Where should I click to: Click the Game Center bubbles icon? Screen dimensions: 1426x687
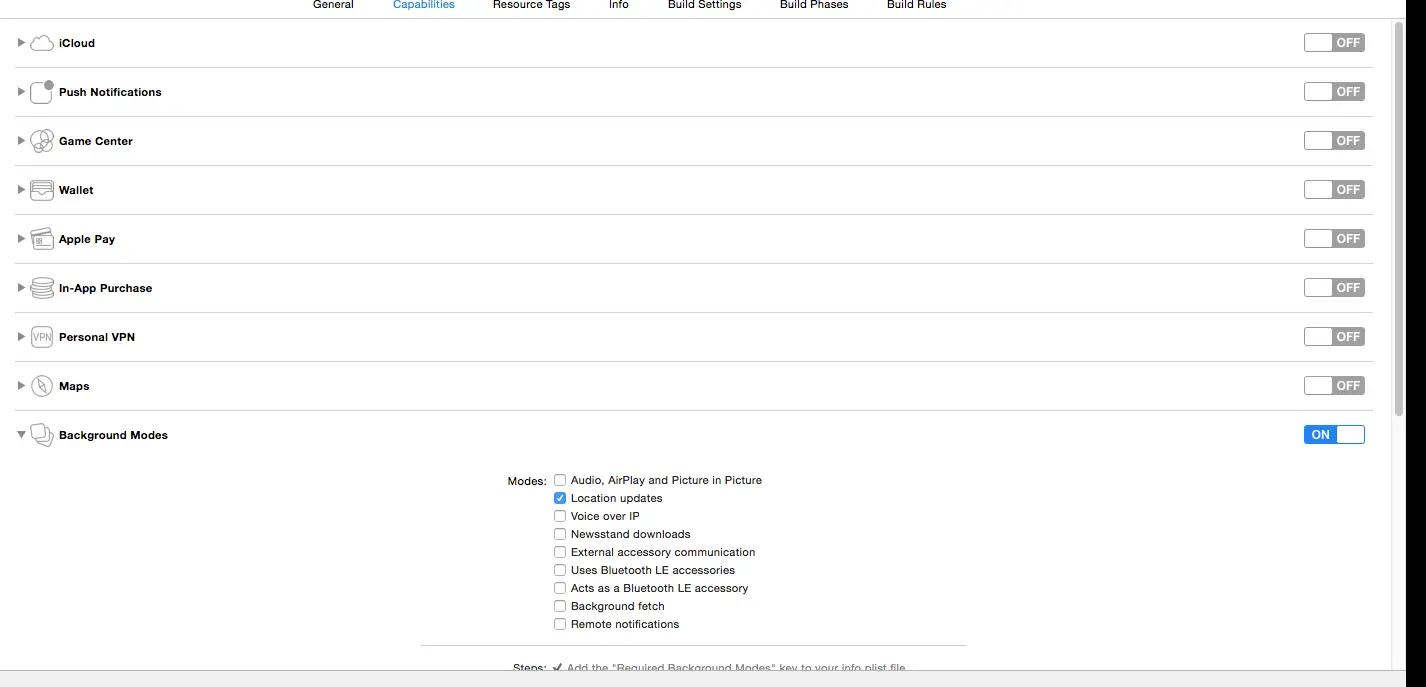pos(42,141)
